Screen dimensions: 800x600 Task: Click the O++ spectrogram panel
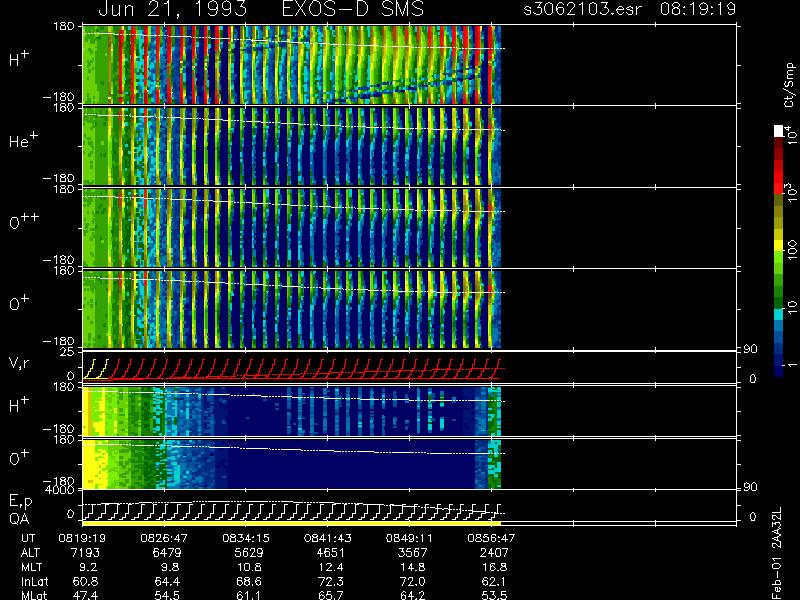(x=291, y=228)
